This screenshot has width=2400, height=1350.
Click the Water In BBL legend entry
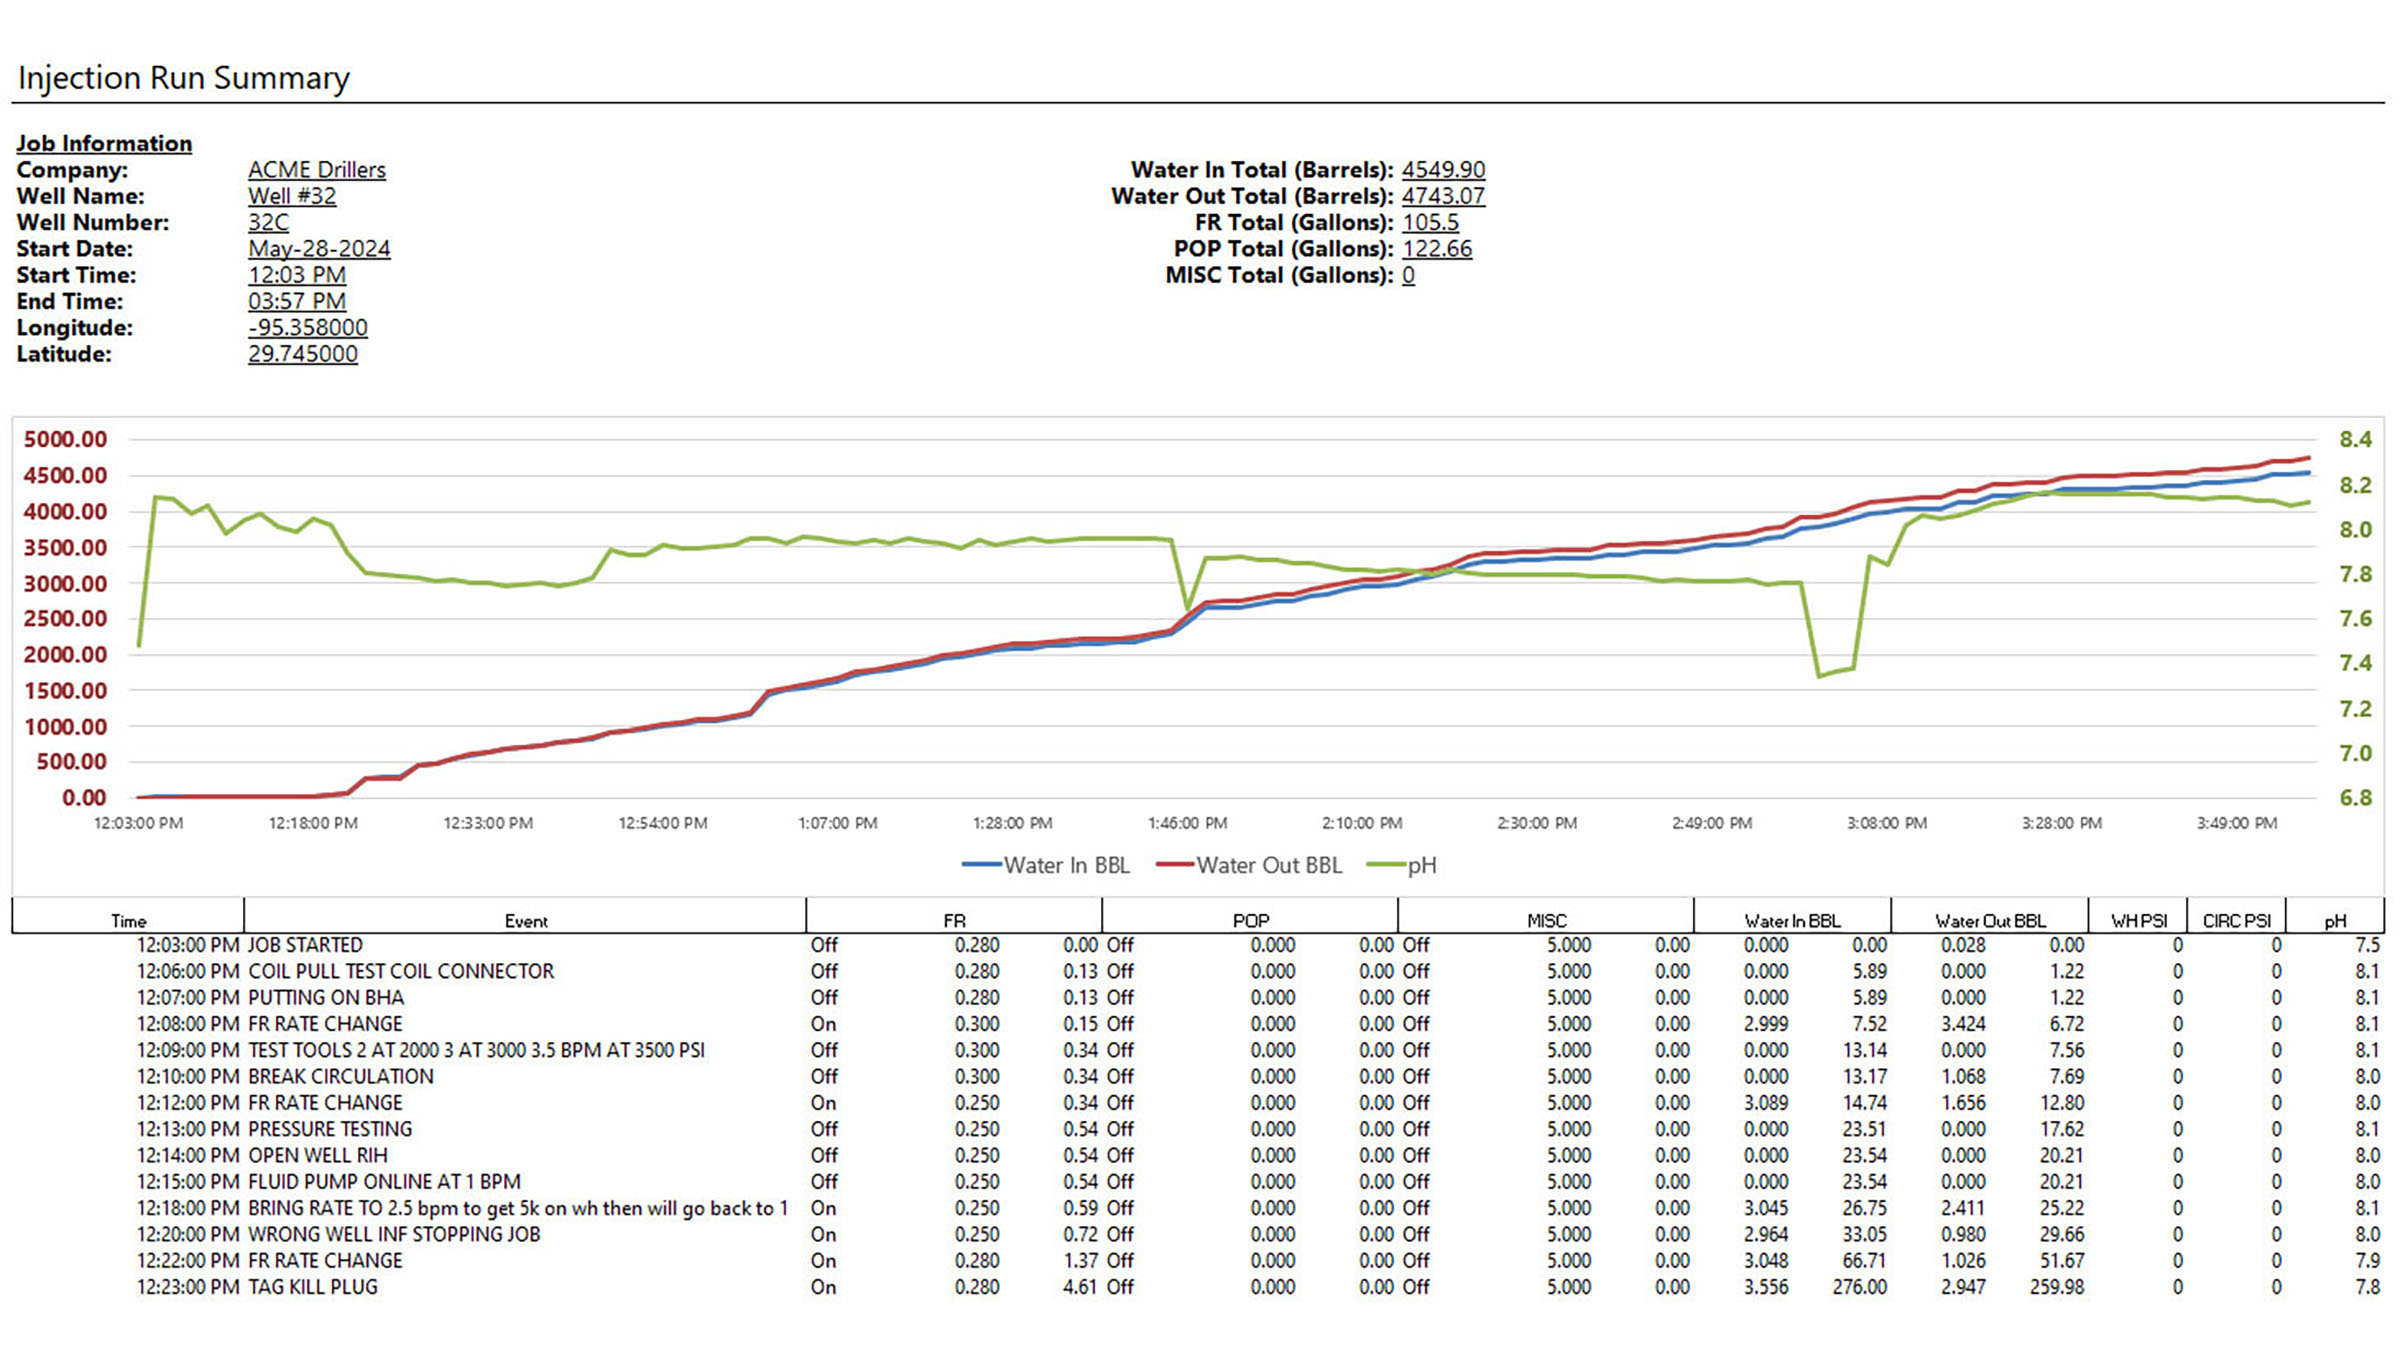click(1046, 866)
